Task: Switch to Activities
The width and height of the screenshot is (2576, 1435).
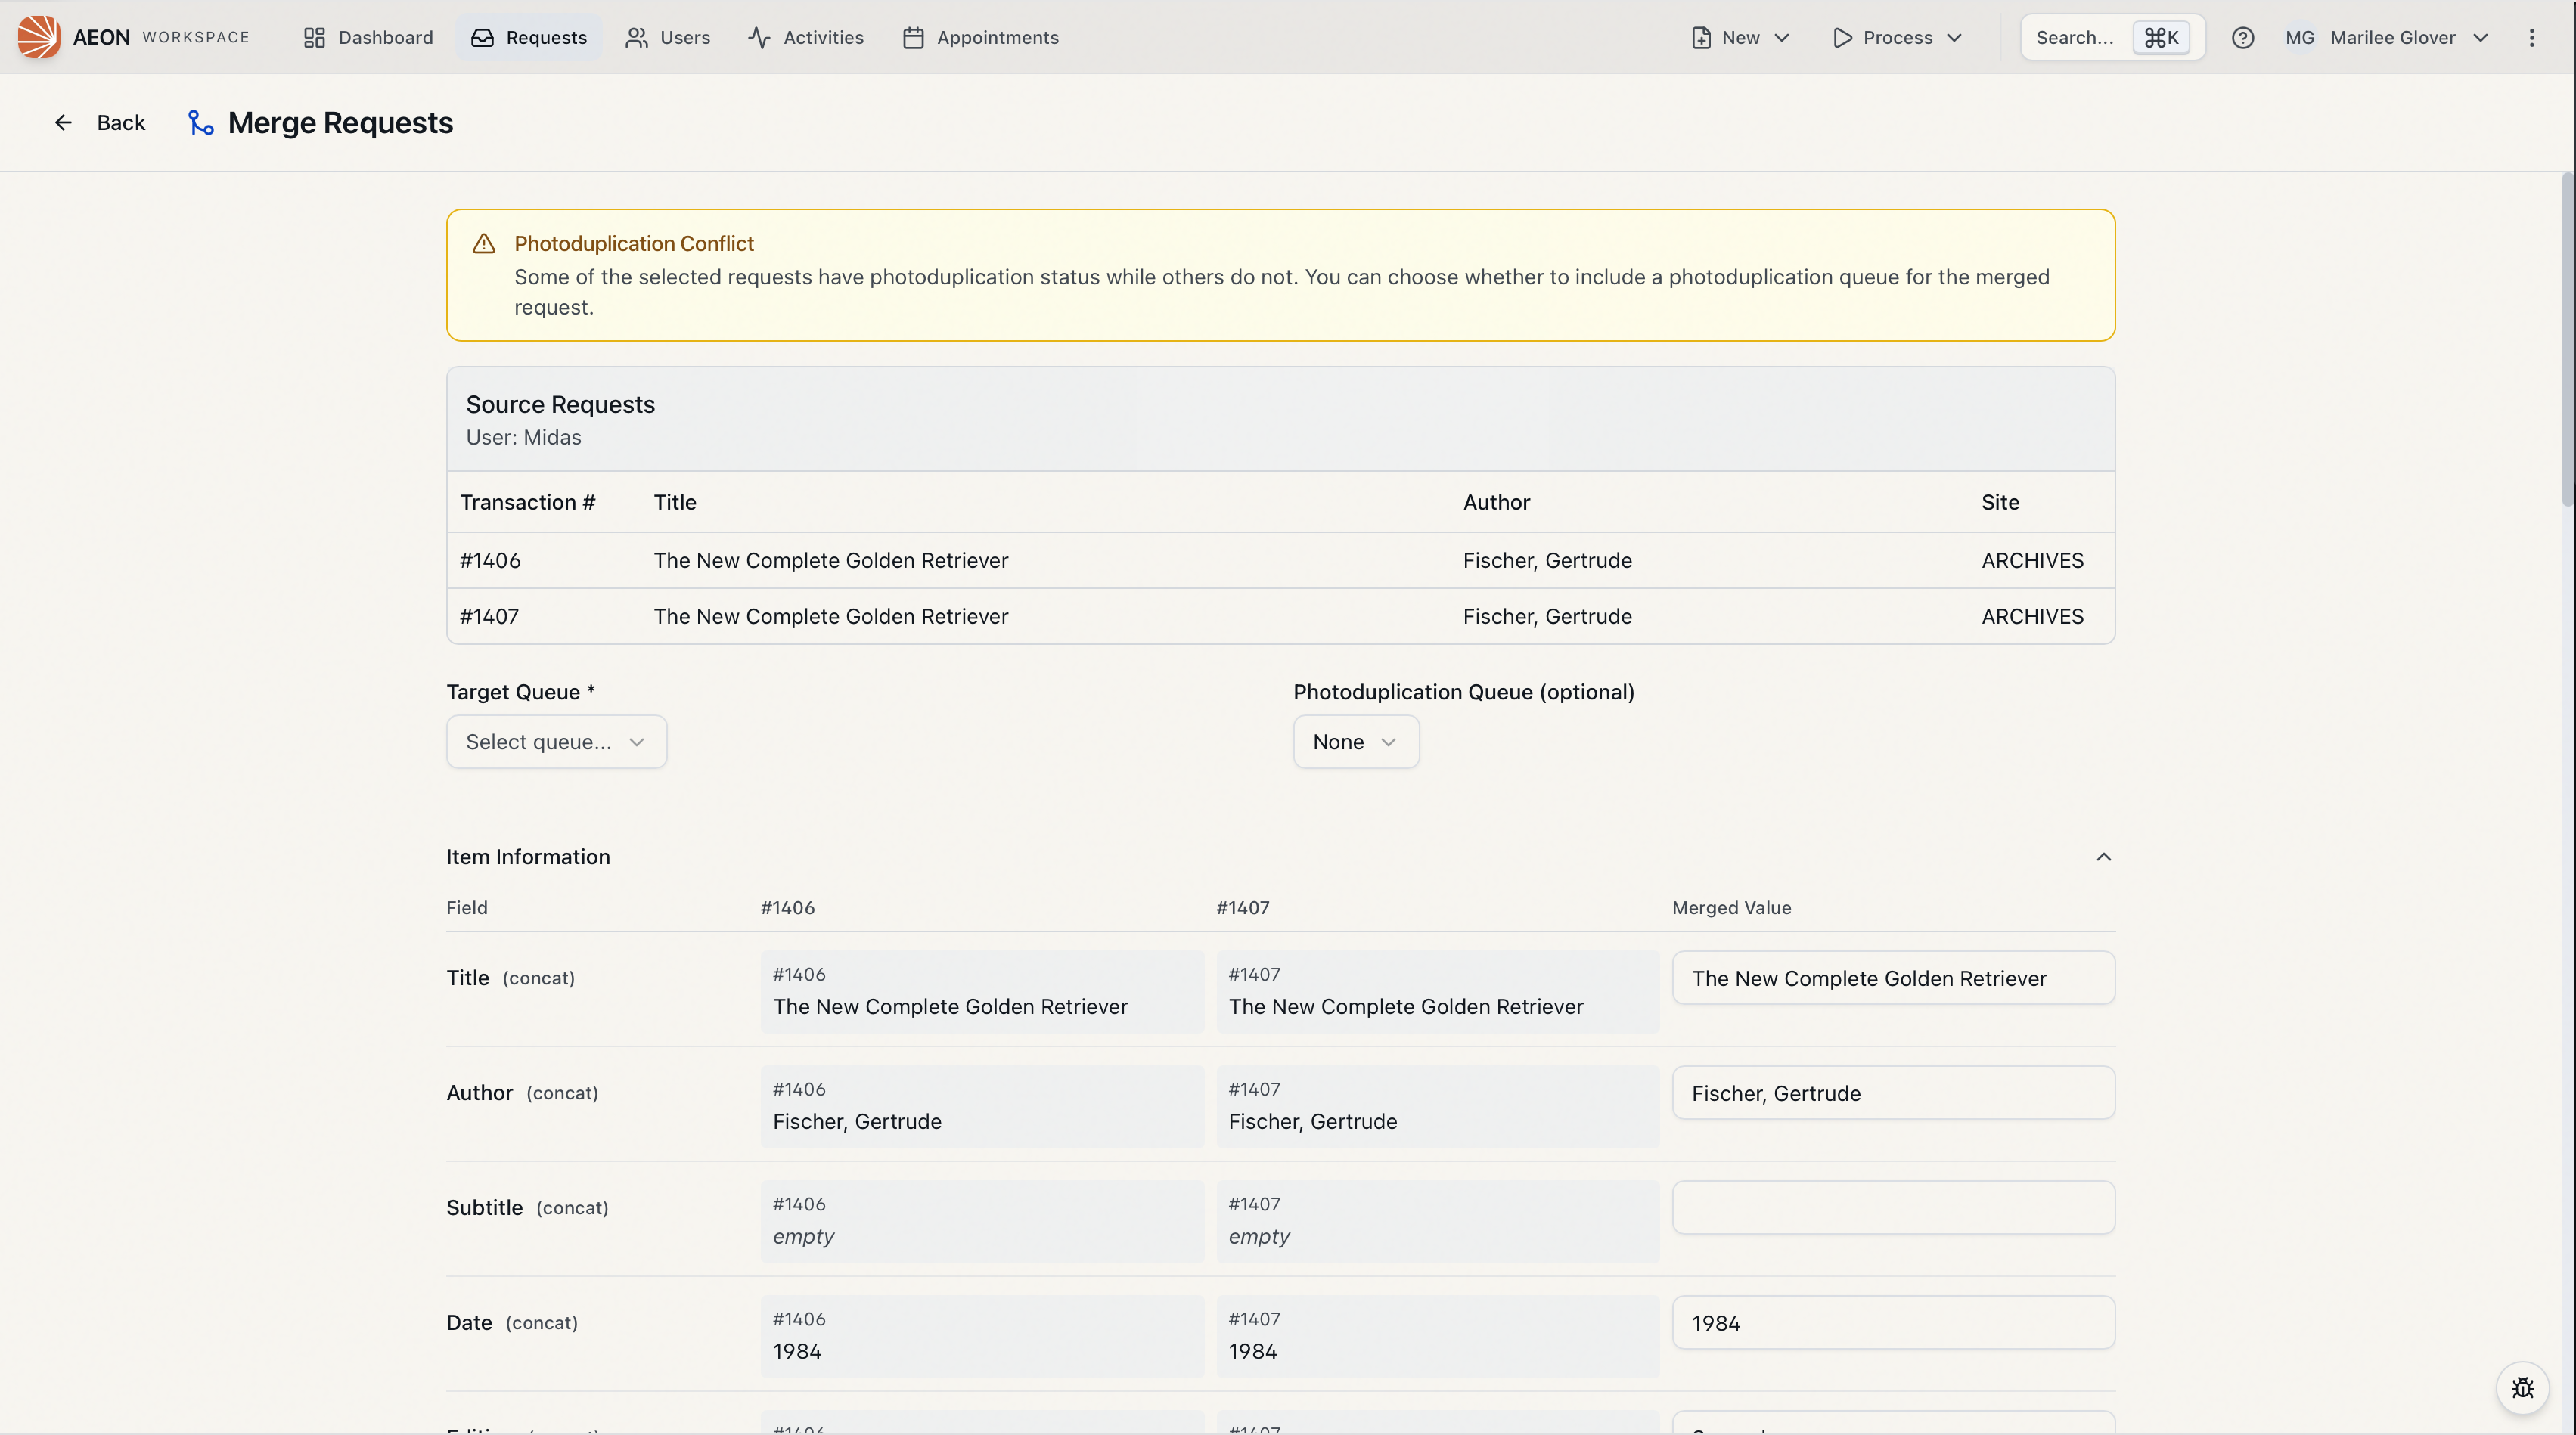Action: click(806, 37)
